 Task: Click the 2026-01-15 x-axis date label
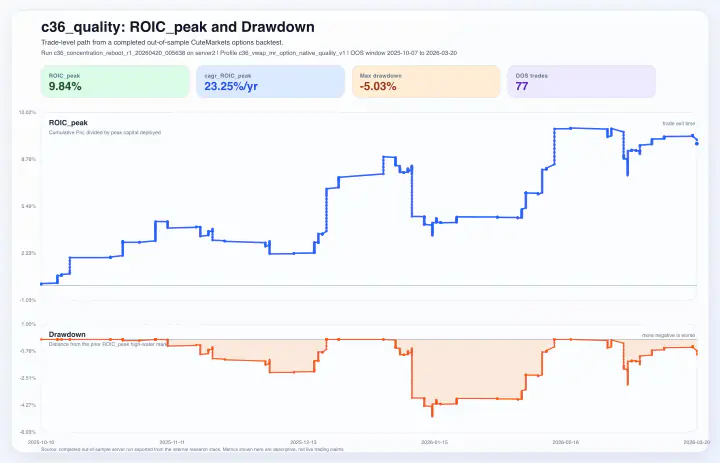click(434, 440)
